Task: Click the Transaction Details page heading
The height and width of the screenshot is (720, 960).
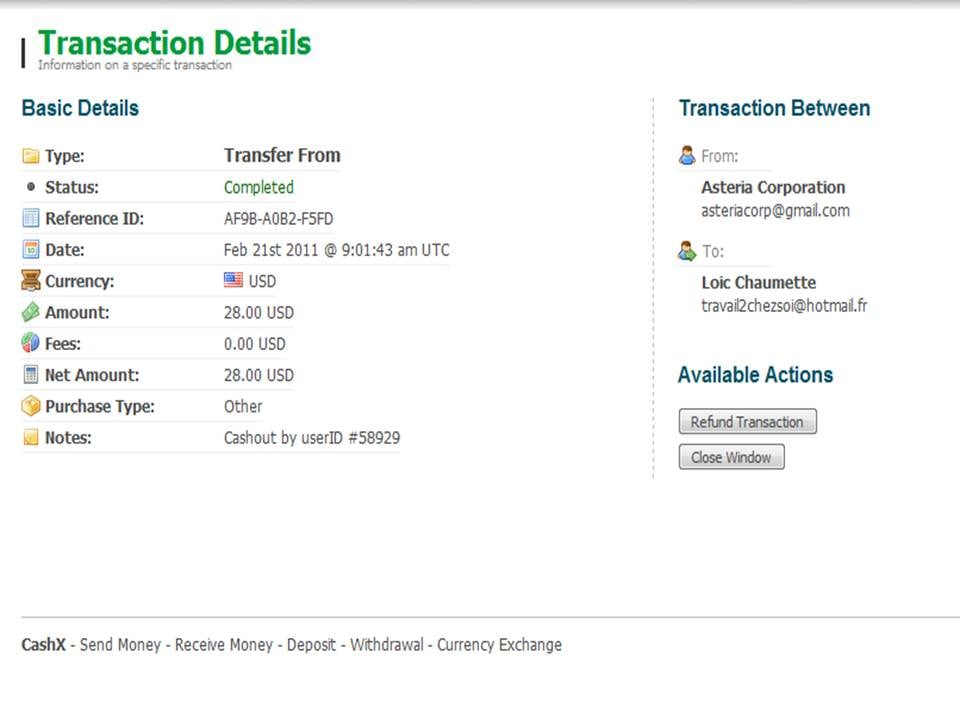Action: click(174, 43)
